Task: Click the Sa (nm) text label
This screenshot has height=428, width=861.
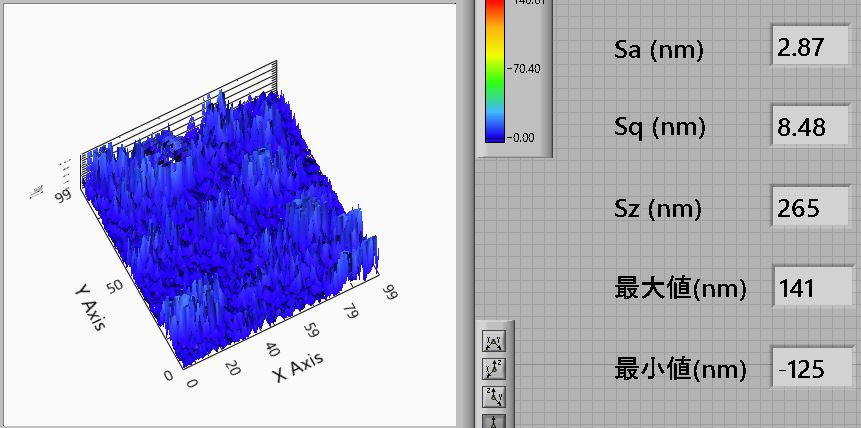Action: tap(658, 50)
